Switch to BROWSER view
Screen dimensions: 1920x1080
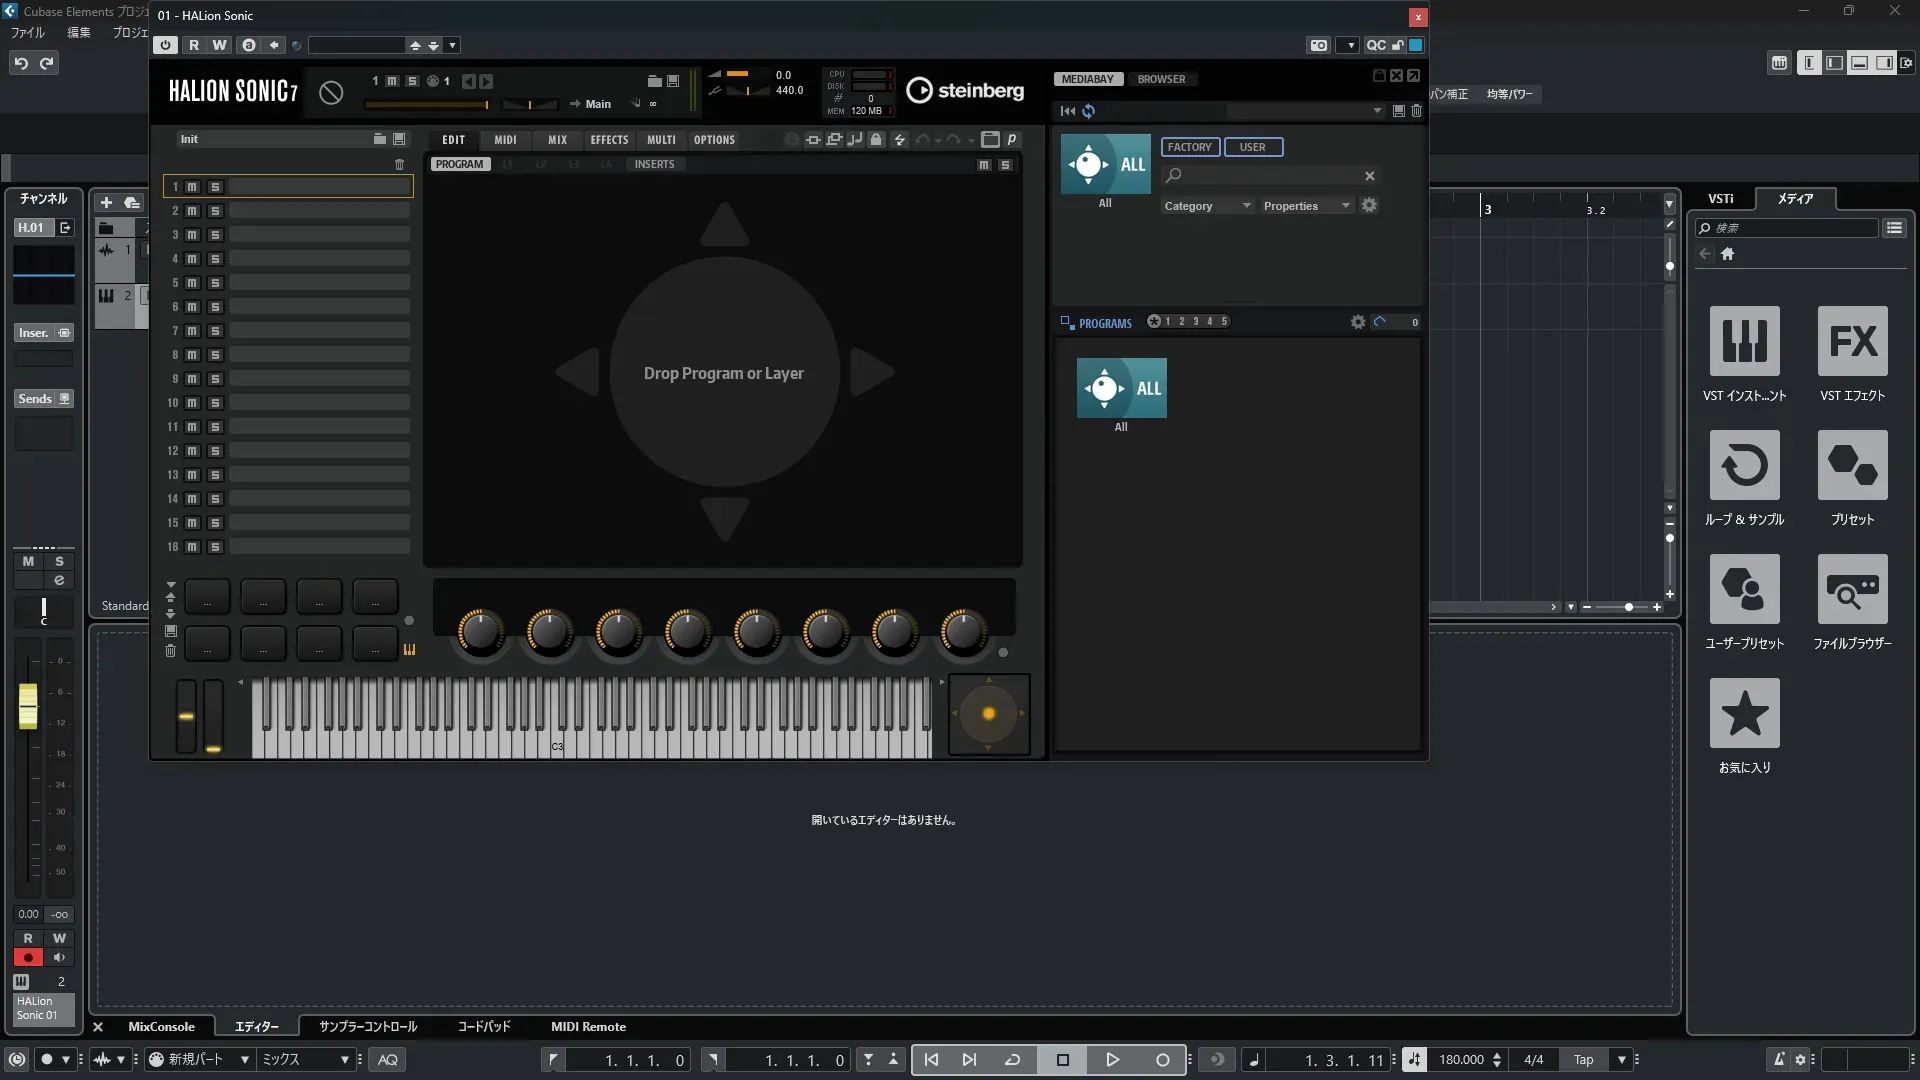coord(1161,79)
